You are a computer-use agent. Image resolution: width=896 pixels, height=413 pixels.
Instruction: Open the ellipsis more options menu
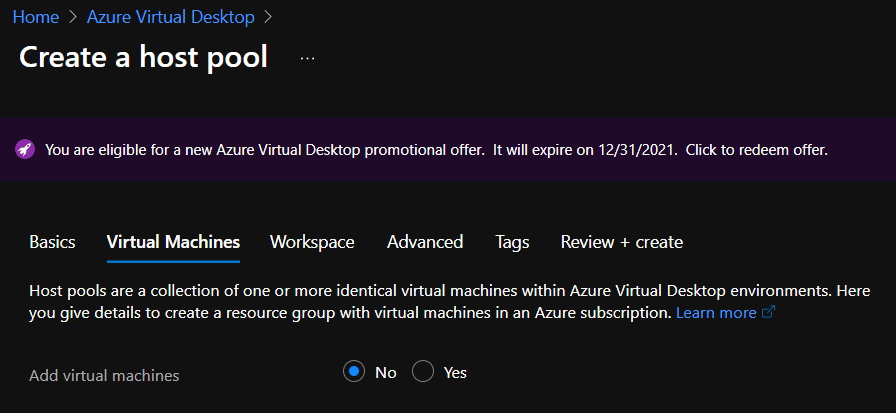coord(307,58)
